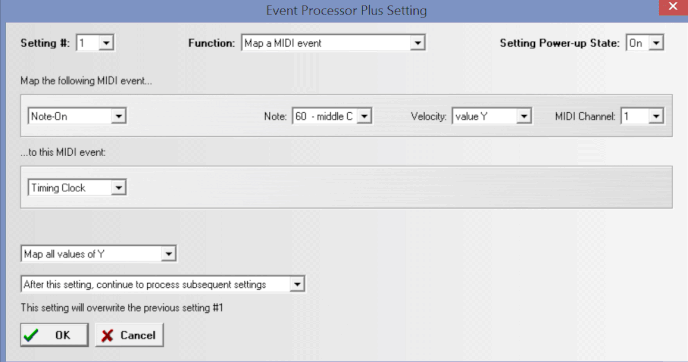Open the Setting Power-up State dropdown

(645, 43)
